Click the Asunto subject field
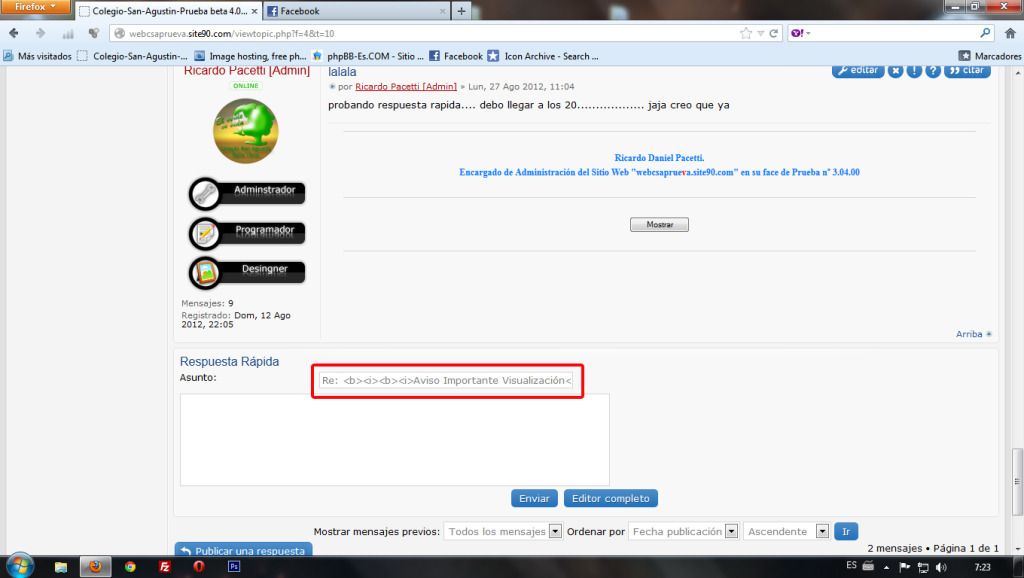Screen dimensions: 1024x578 447,380
